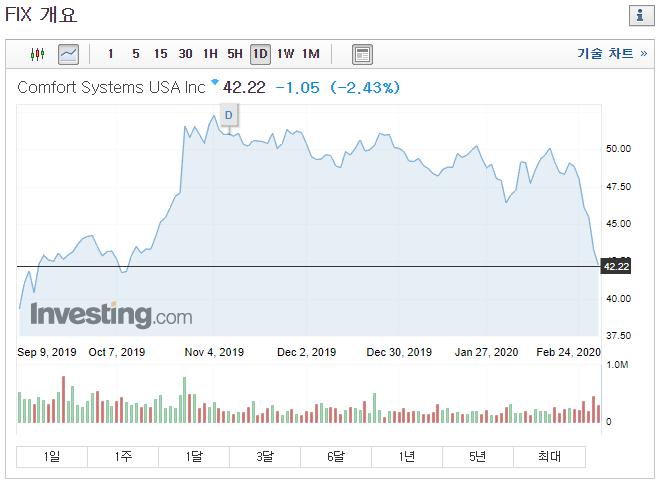
Task: Select the 15 minute interval
Action: coord(160,54)
